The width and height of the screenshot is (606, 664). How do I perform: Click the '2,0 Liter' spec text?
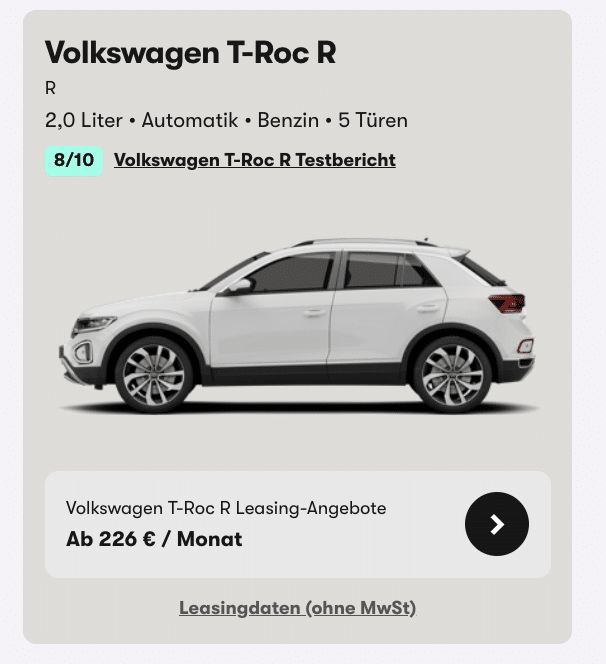pyautogui.click(x=84, y=120)
